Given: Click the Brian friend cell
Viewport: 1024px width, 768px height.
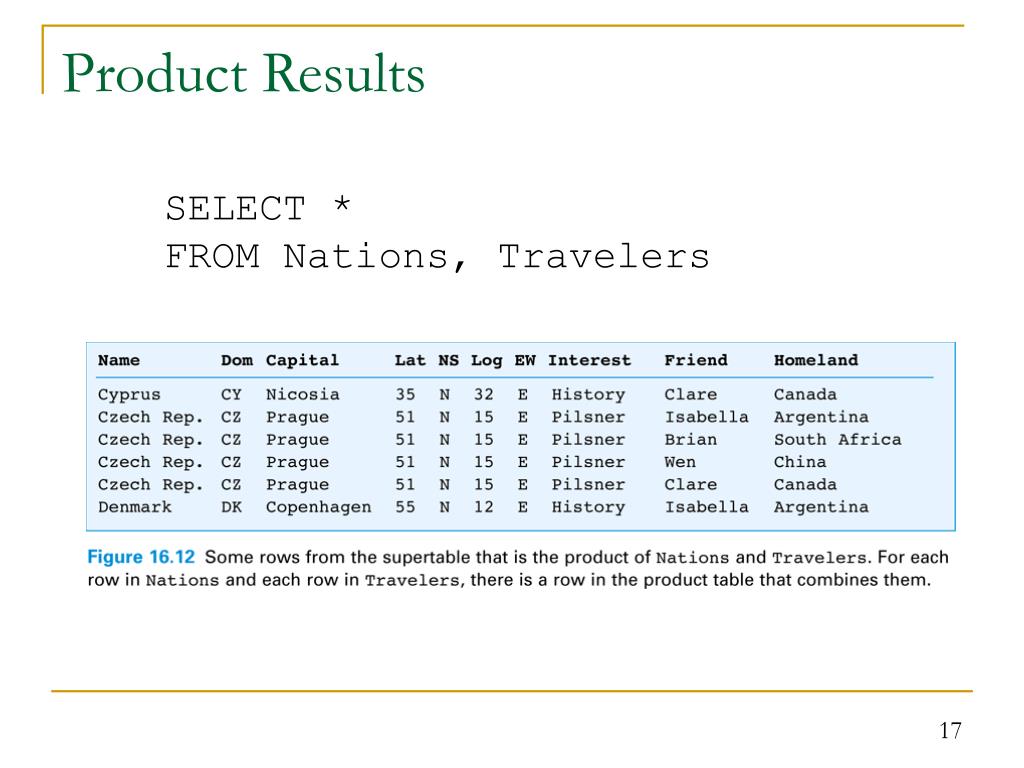Looking at the screenshot, I should [690, 440].
